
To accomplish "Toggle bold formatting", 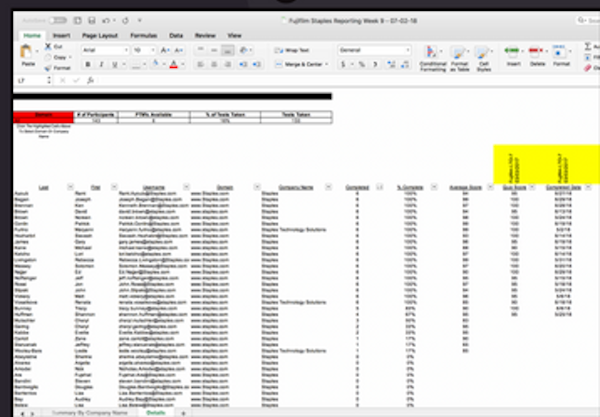I will (x=88, y=64).
